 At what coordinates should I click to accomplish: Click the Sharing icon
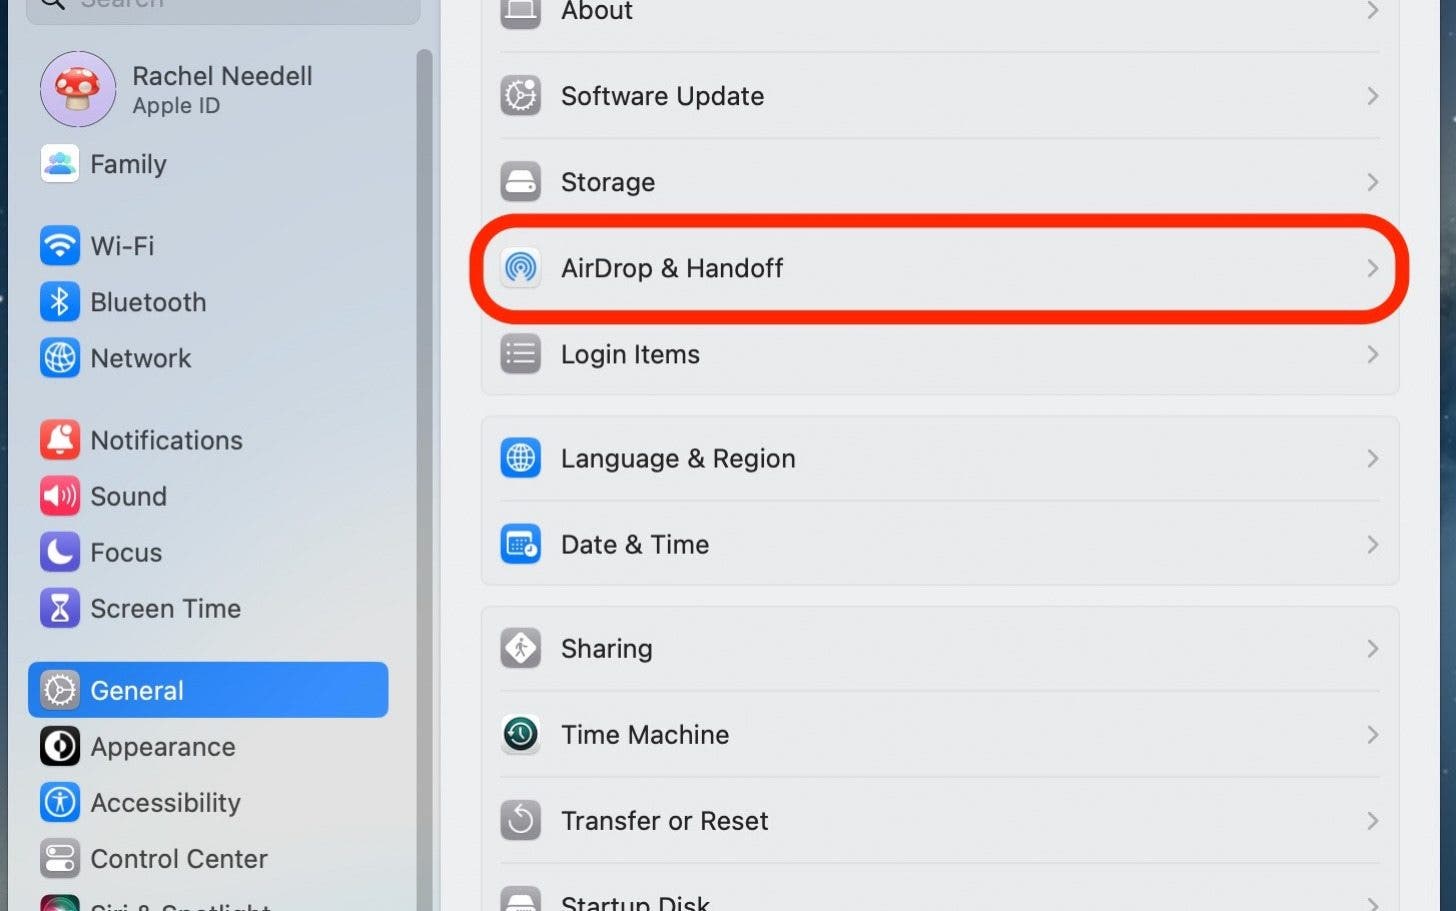[x=520, y=649]
